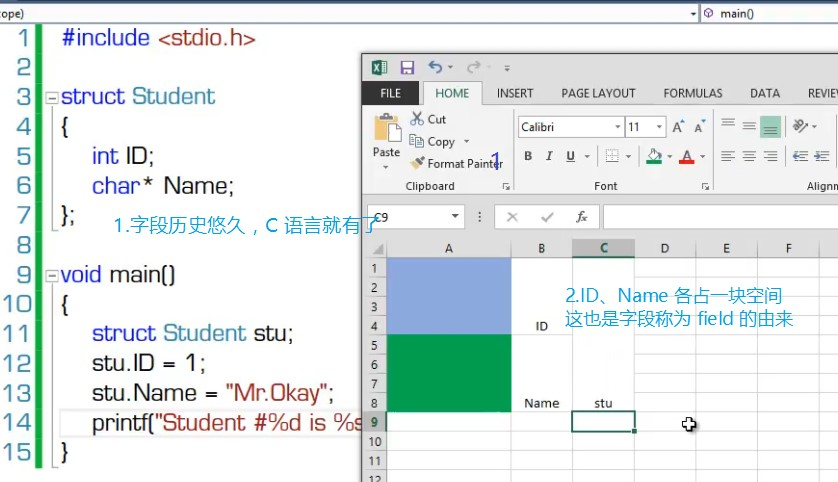Open Insert Function fx dialog

pyautogui.click(x=581, y=217)
